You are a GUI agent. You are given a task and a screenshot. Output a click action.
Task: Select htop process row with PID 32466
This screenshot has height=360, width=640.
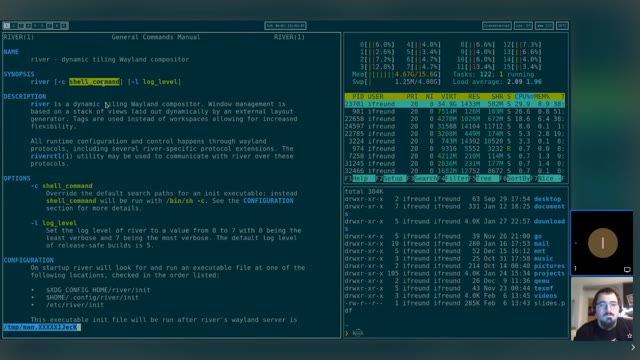pyautogui.click(x=455, y=171)
